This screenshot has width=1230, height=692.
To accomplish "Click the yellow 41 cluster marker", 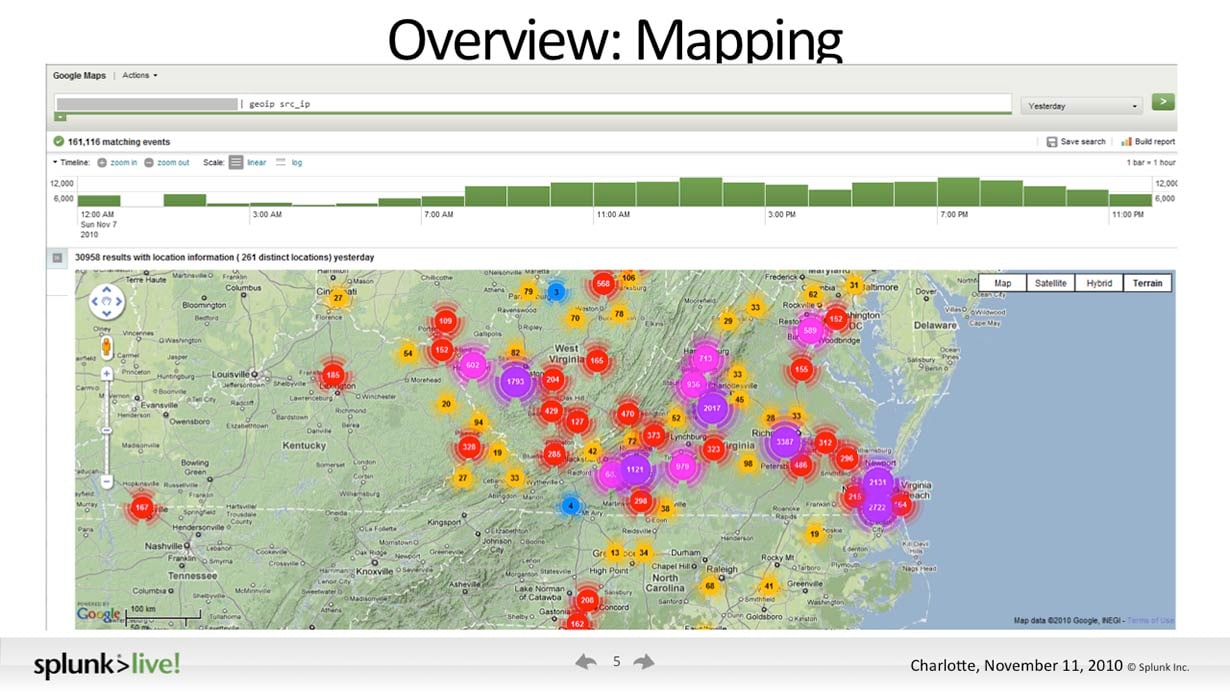I will tap(769, 586).
